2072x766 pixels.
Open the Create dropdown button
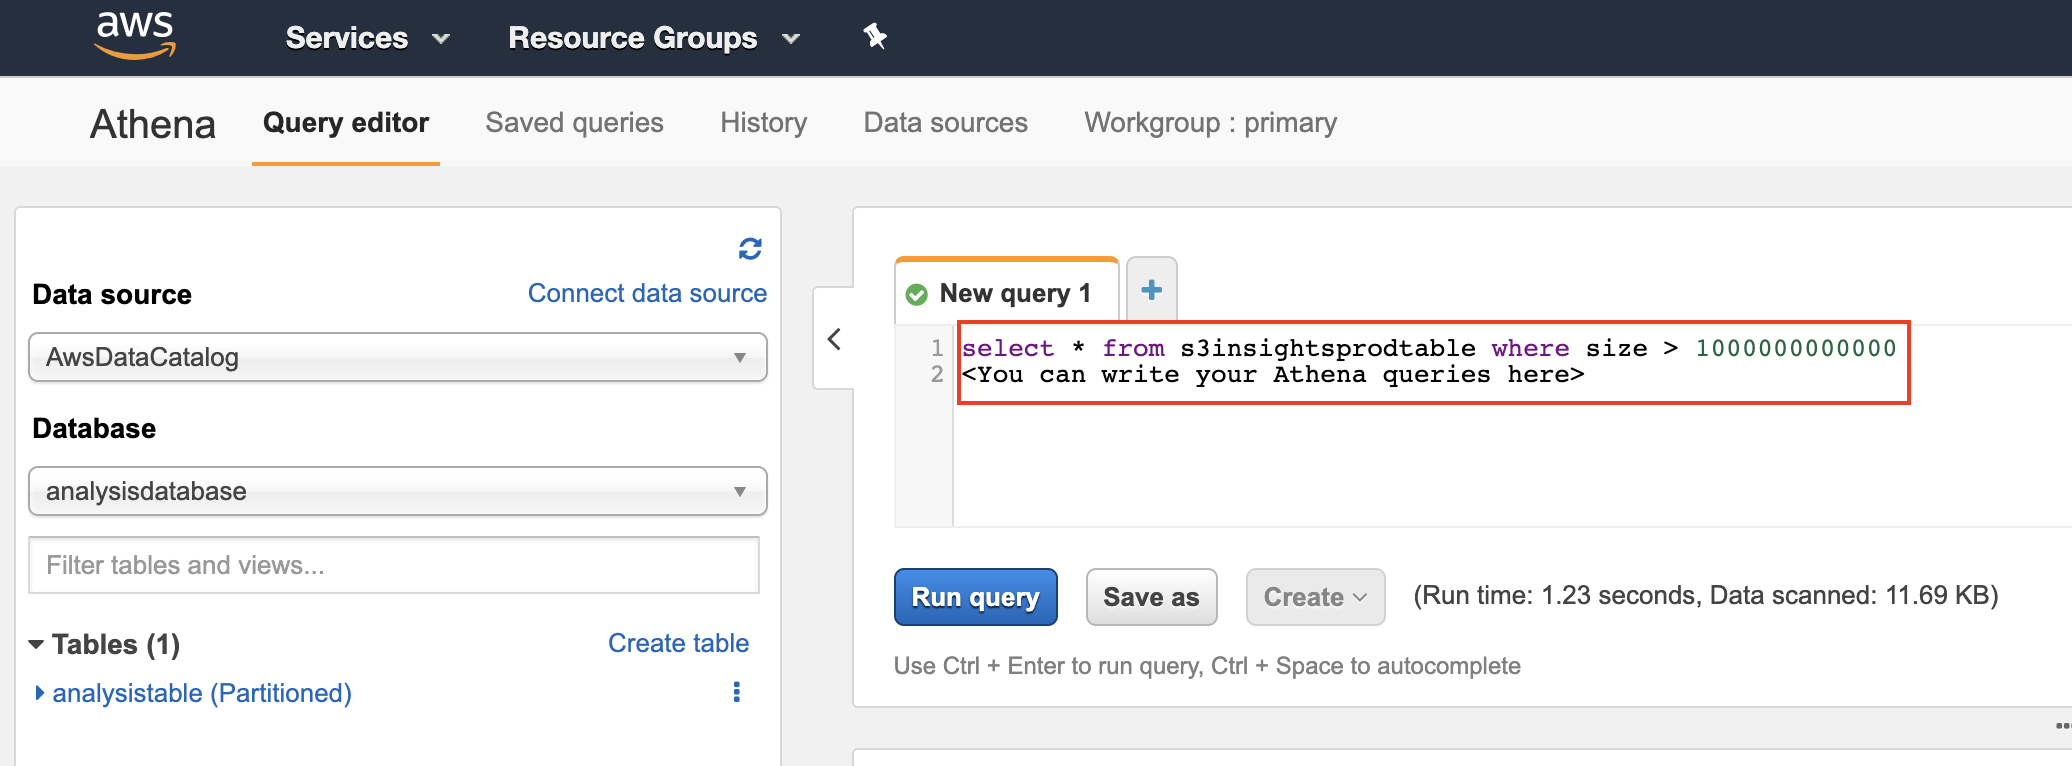click(1315, 597)
